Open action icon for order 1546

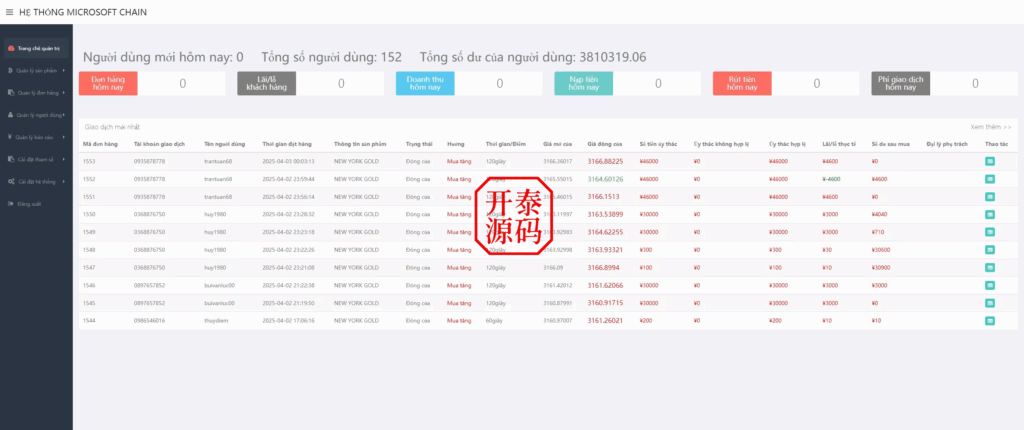[990, 285]
